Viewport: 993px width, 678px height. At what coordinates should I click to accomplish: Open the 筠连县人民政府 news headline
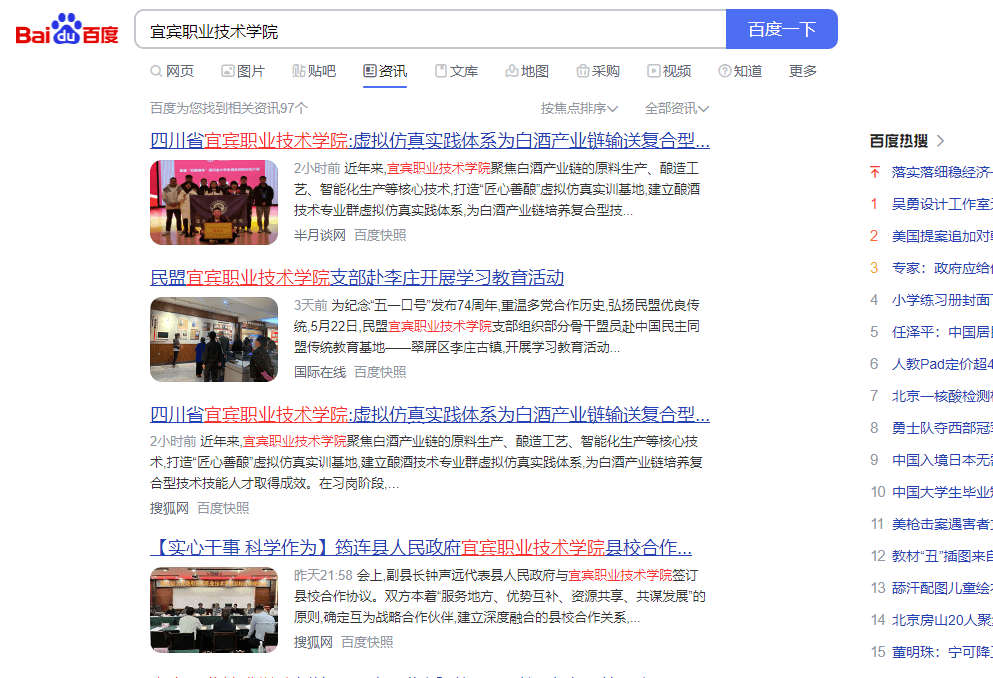click(x=421, y=547)
